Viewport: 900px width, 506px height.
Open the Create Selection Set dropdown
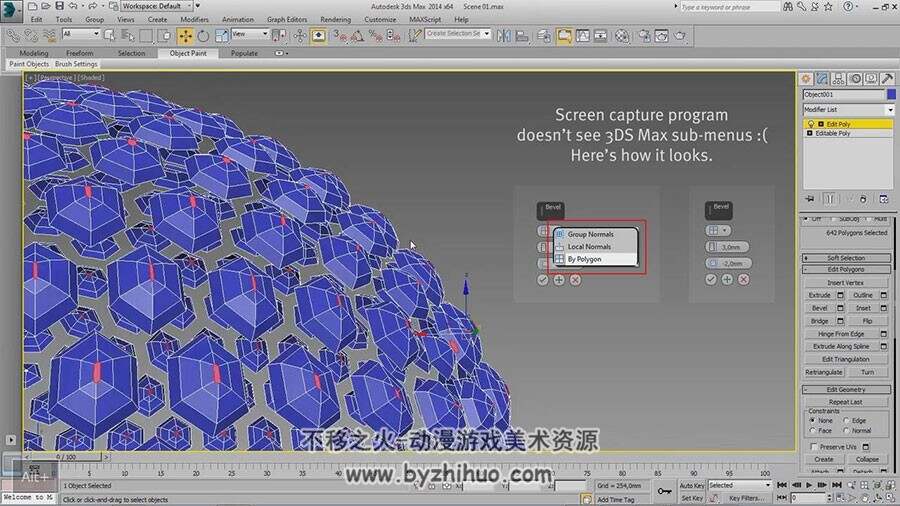point(457,34)
